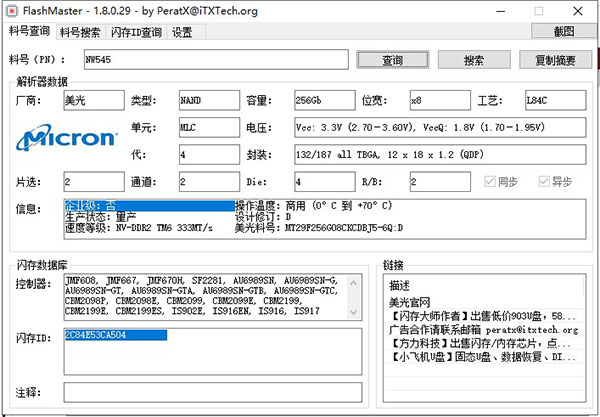Click the 类型 field showing NAND
600x417 pixels.
[209, 100]
